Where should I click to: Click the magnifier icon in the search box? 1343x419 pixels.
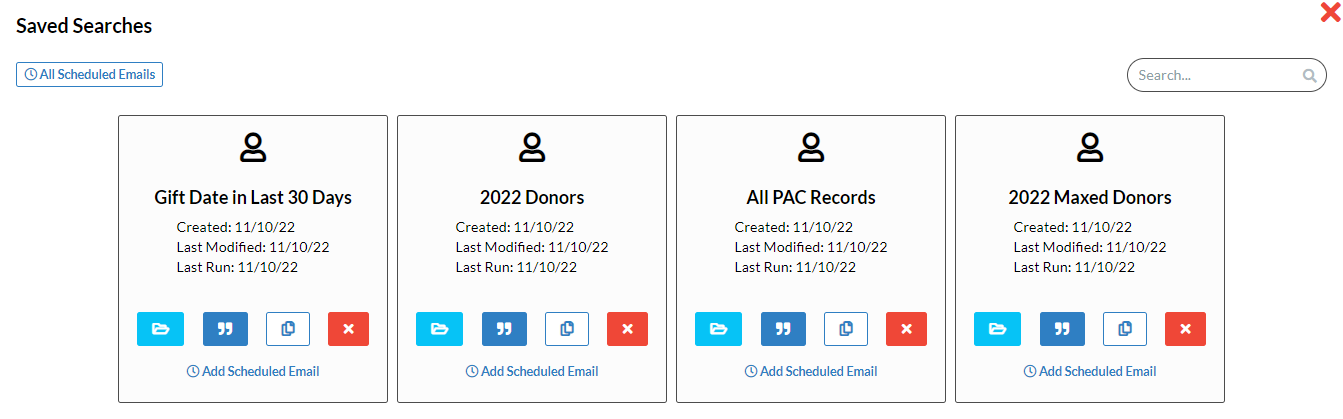(x=1309, y=76)
